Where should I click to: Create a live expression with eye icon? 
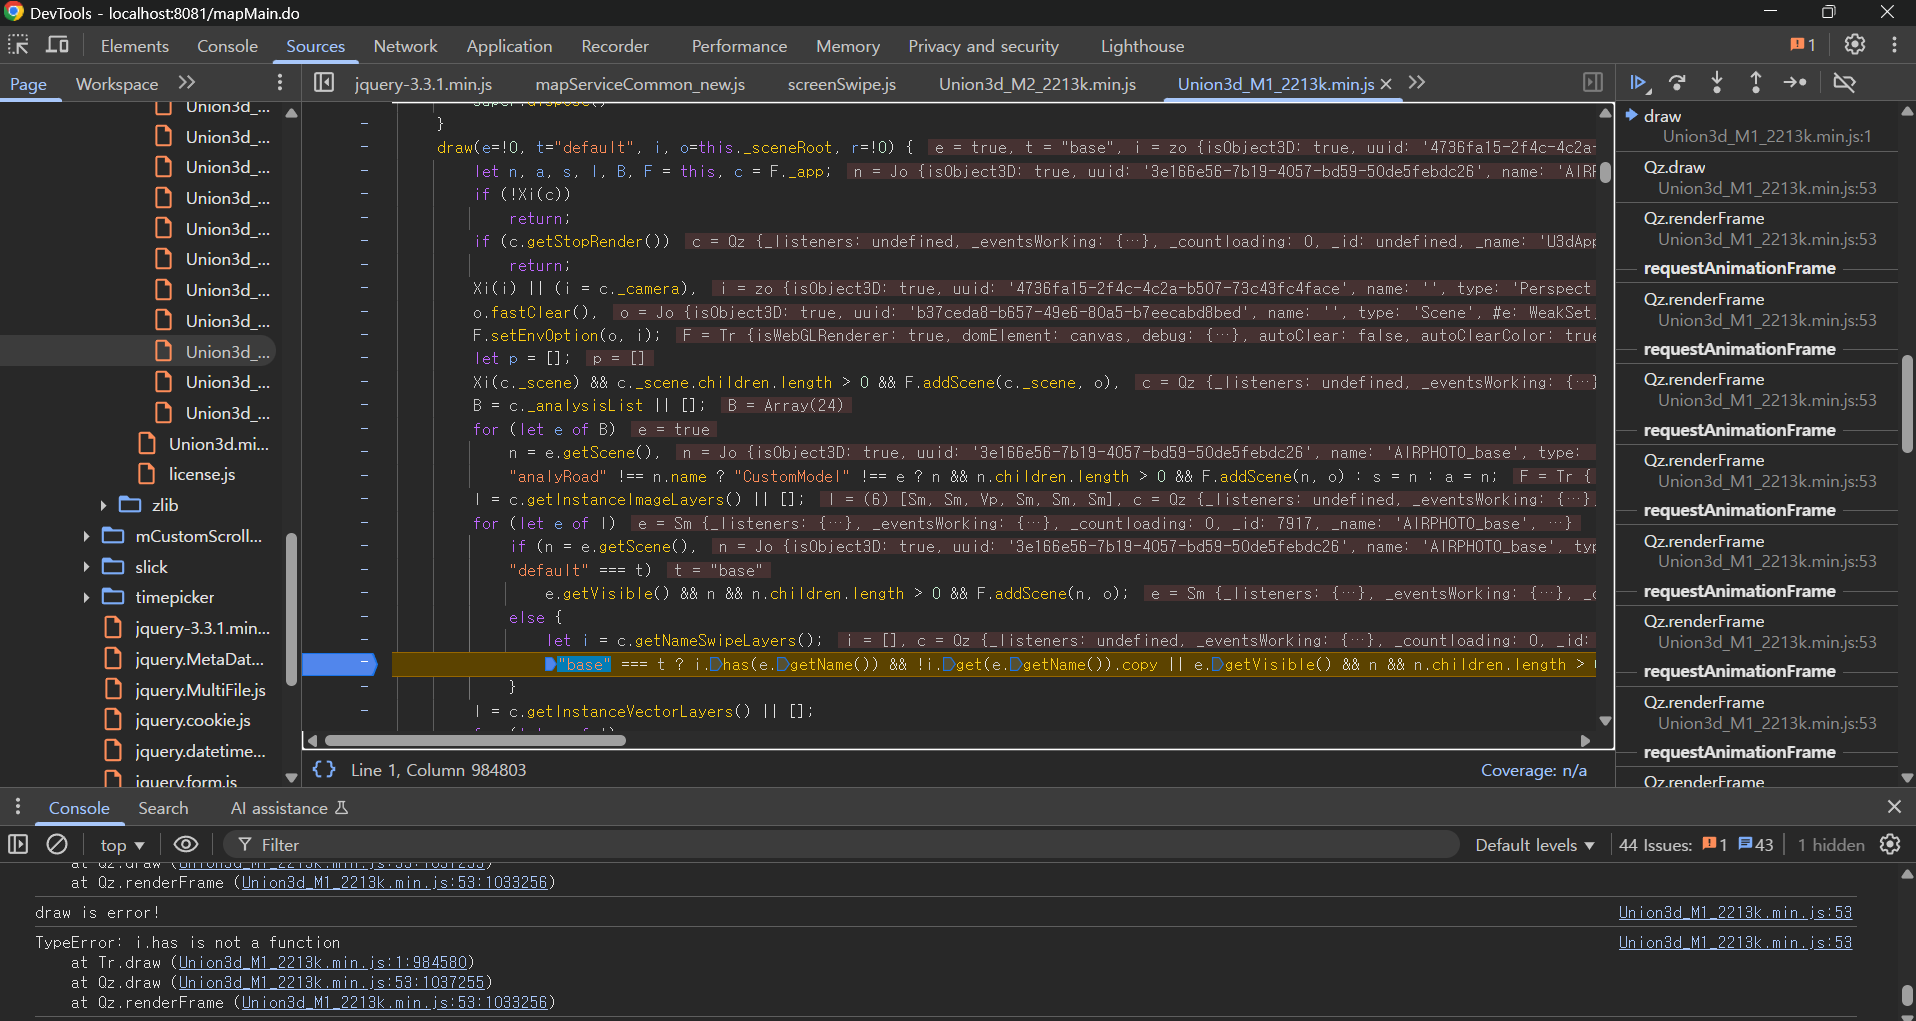coord(186,845)
